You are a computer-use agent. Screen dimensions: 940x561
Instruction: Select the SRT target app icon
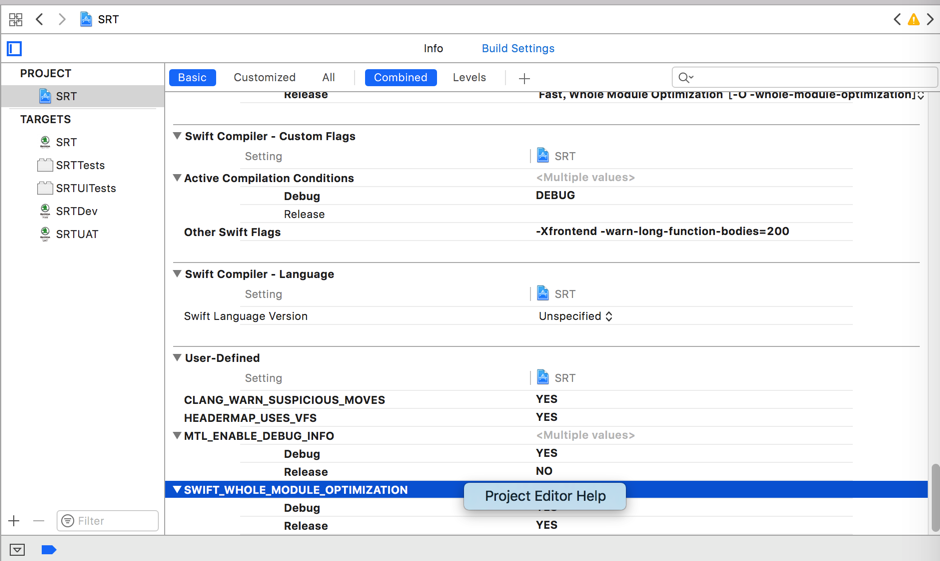pos(45,142)
